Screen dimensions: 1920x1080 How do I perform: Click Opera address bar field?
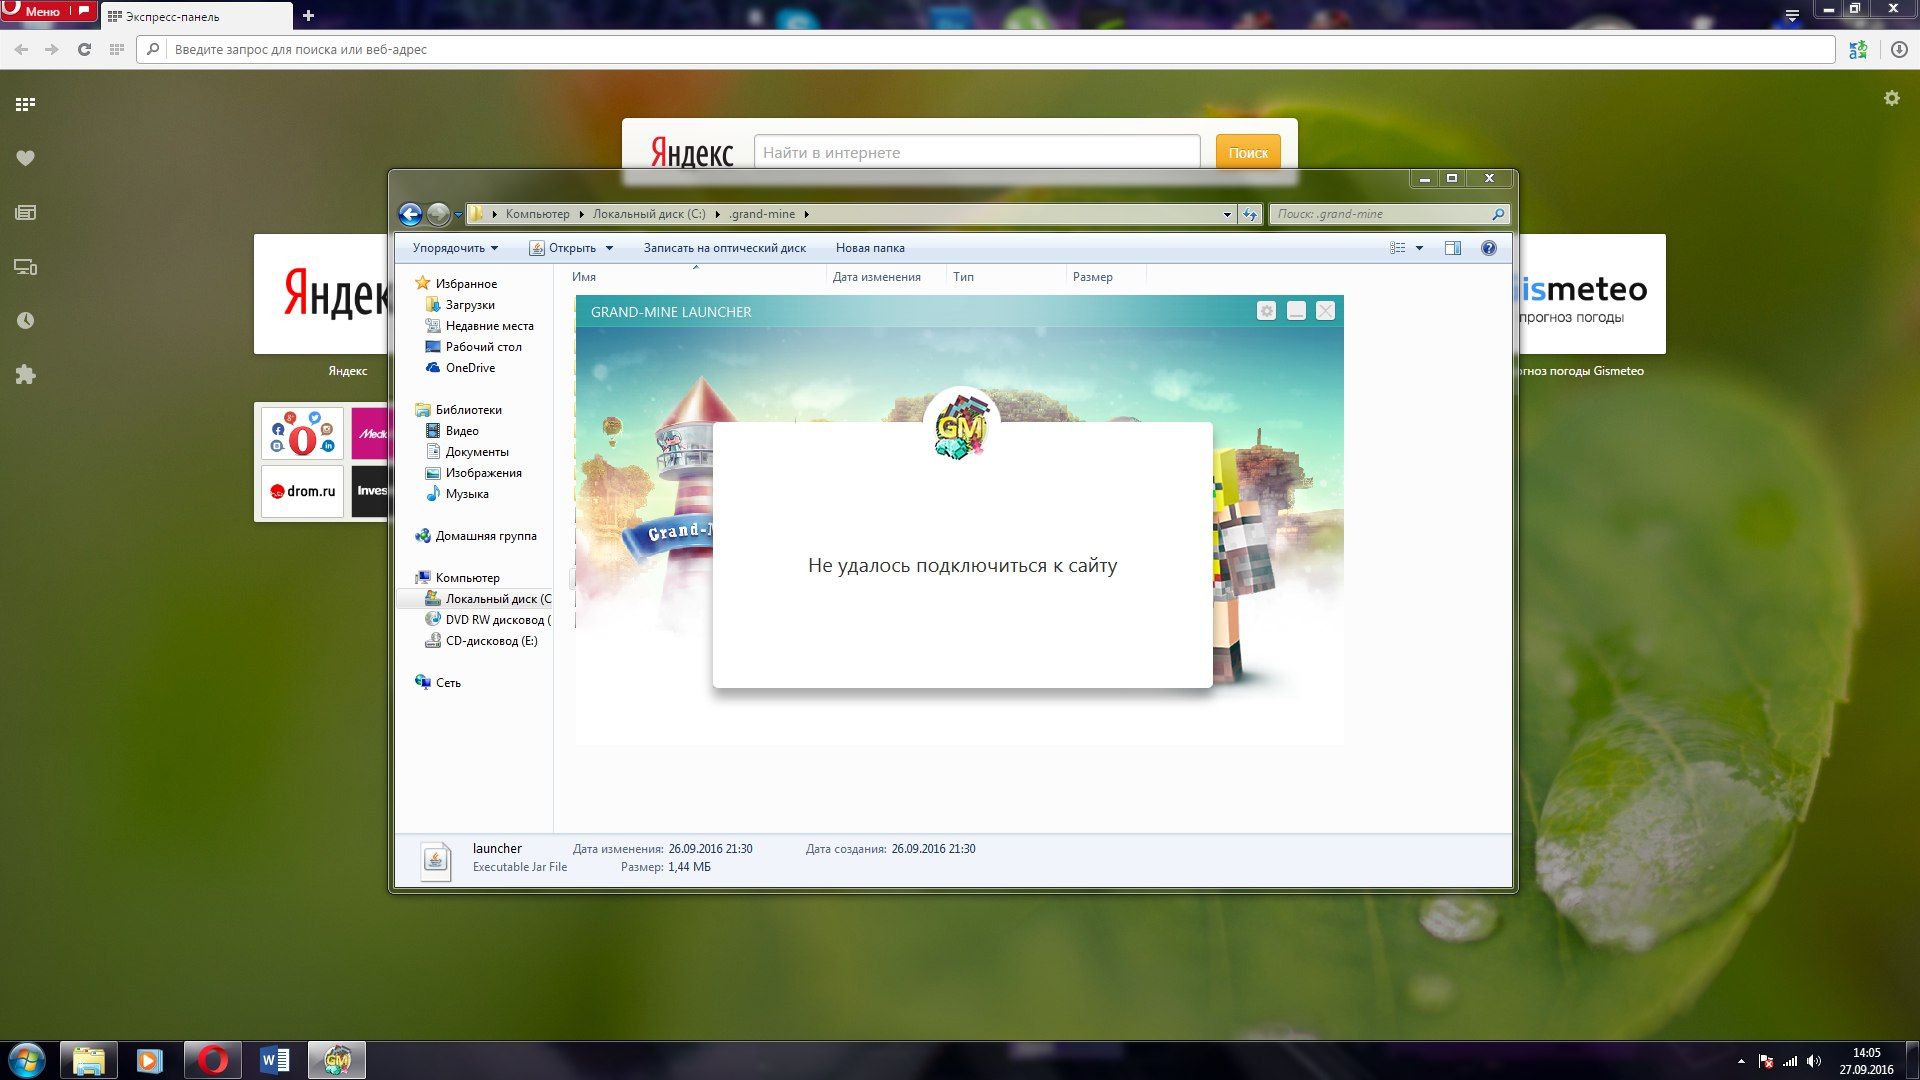tap(985, 49)
